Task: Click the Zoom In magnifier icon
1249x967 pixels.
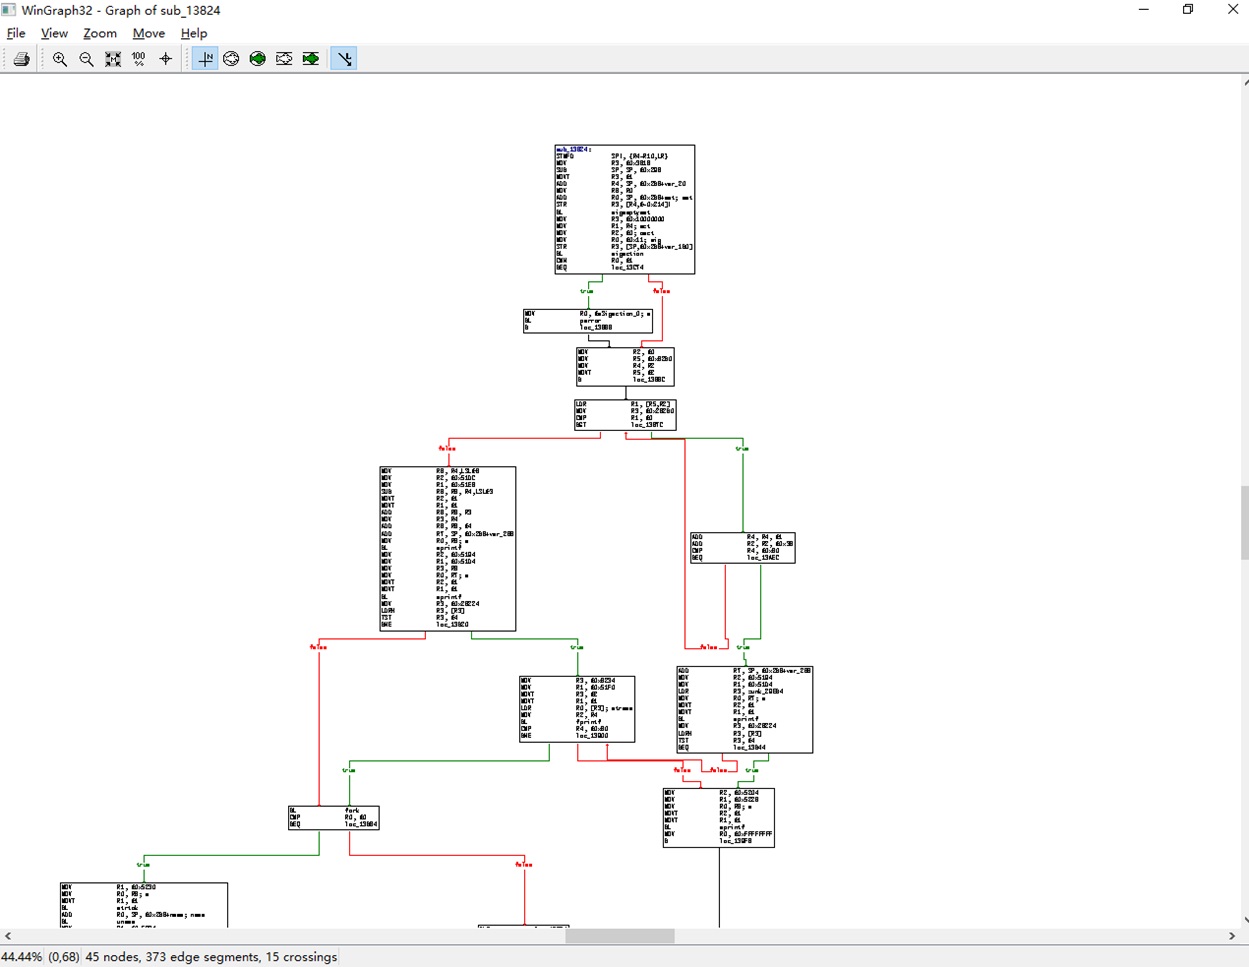Action: click(59, 58)
